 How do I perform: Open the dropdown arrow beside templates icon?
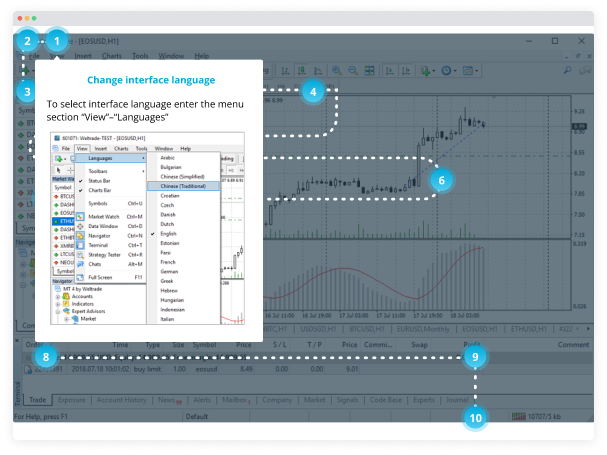click(x=477, y=71)
